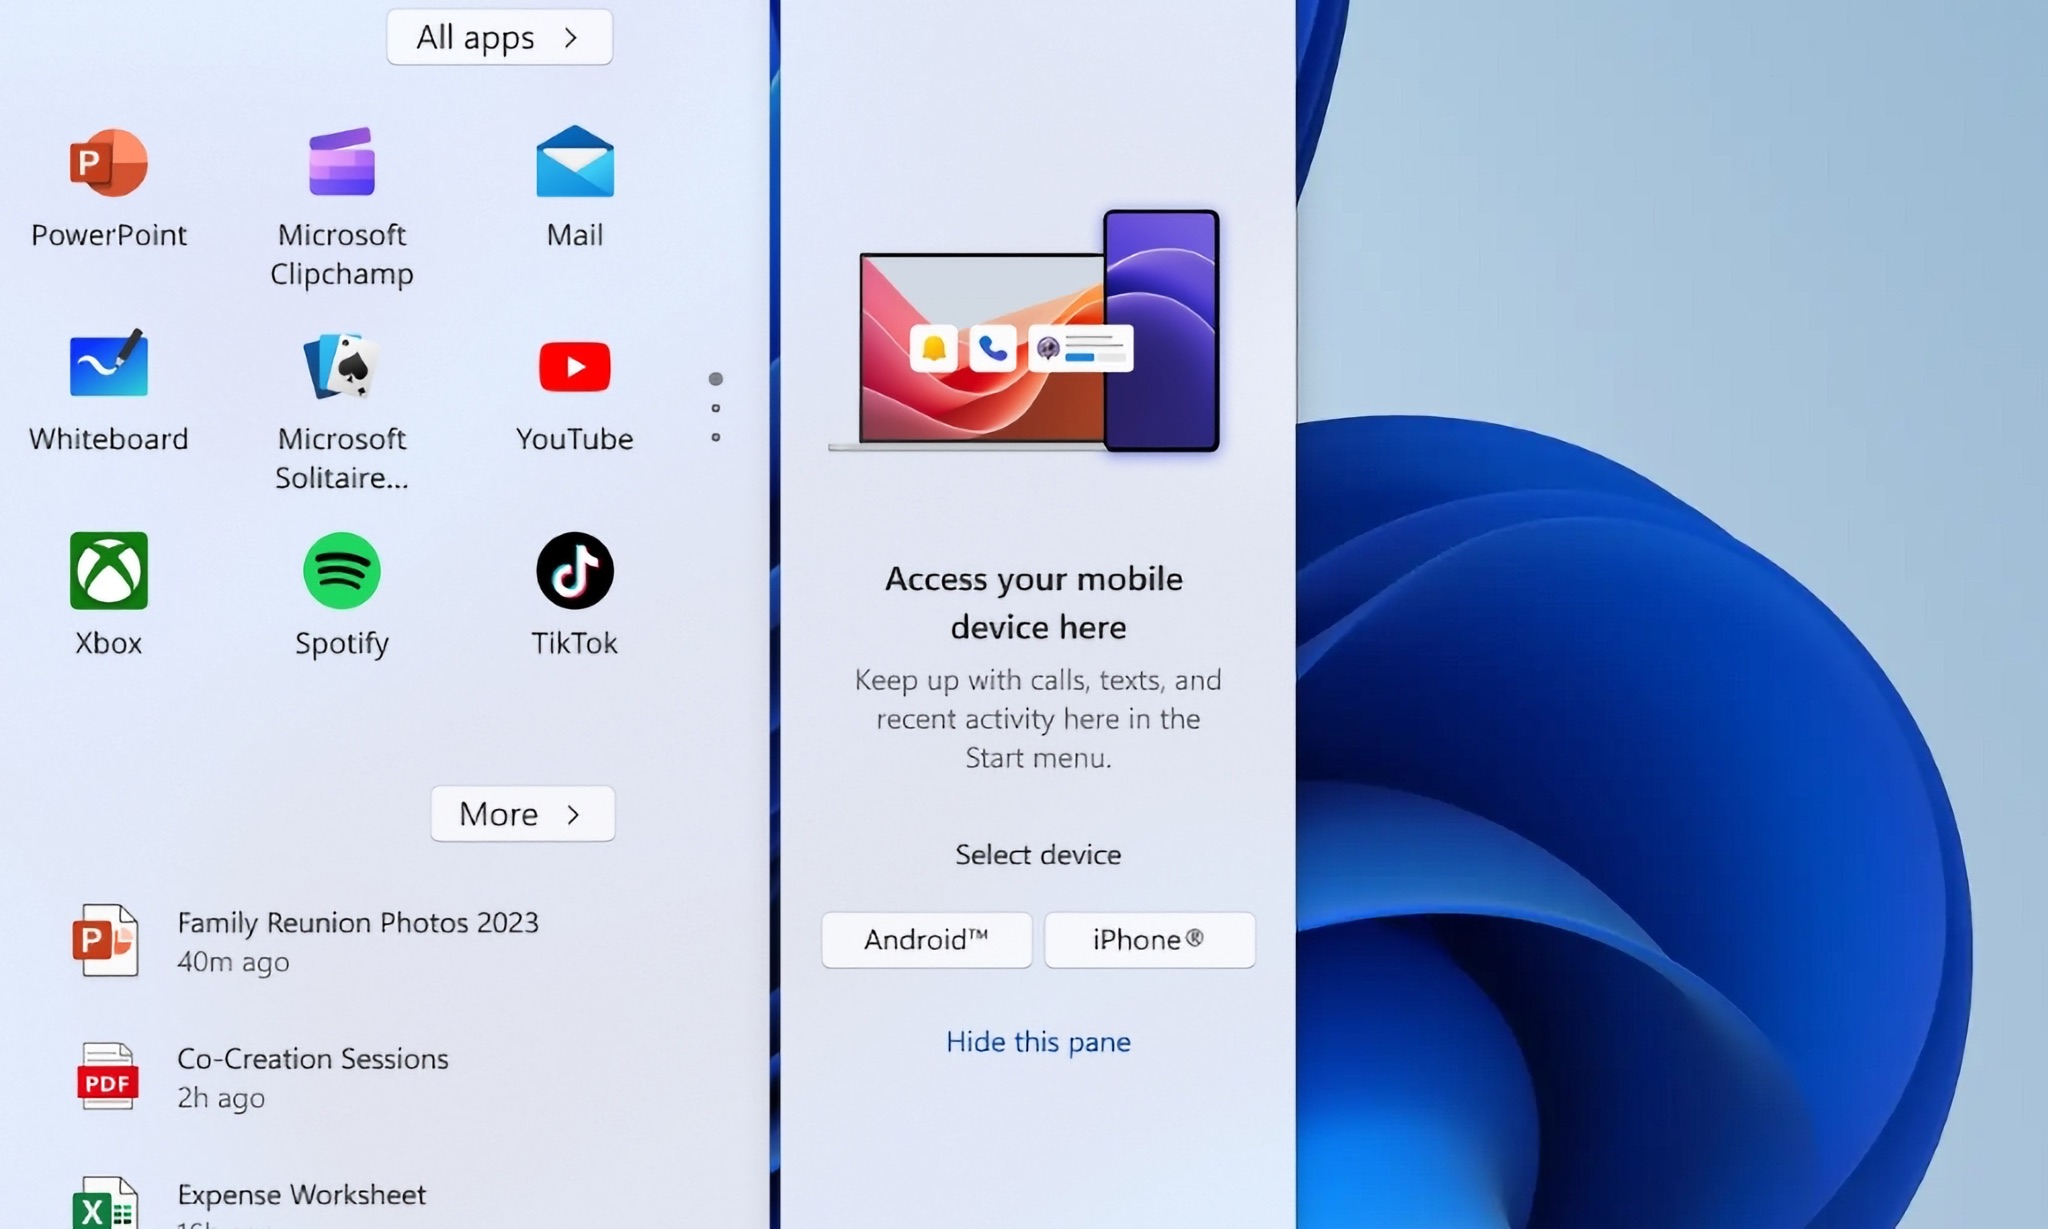Open Spotify app
This screenshot has height=1229, width=2048.
[341, 593]
